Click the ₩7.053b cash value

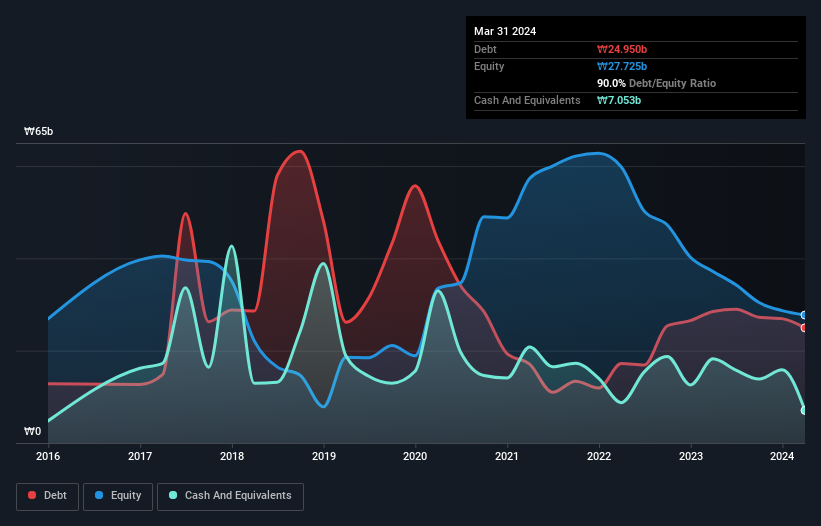(x=619, y=100)
